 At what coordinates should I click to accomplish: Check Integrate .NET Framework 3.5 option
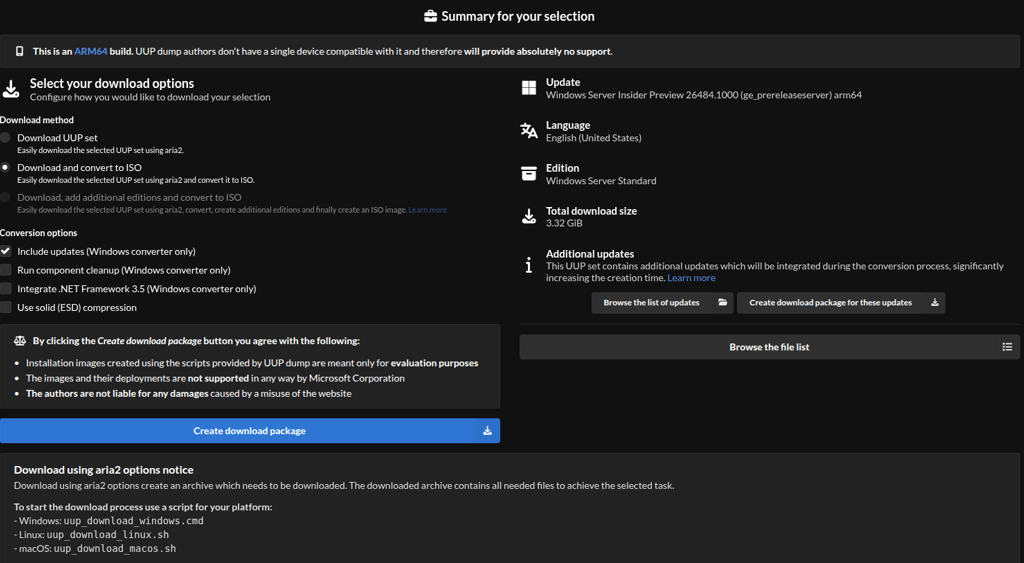pos(6,289)
